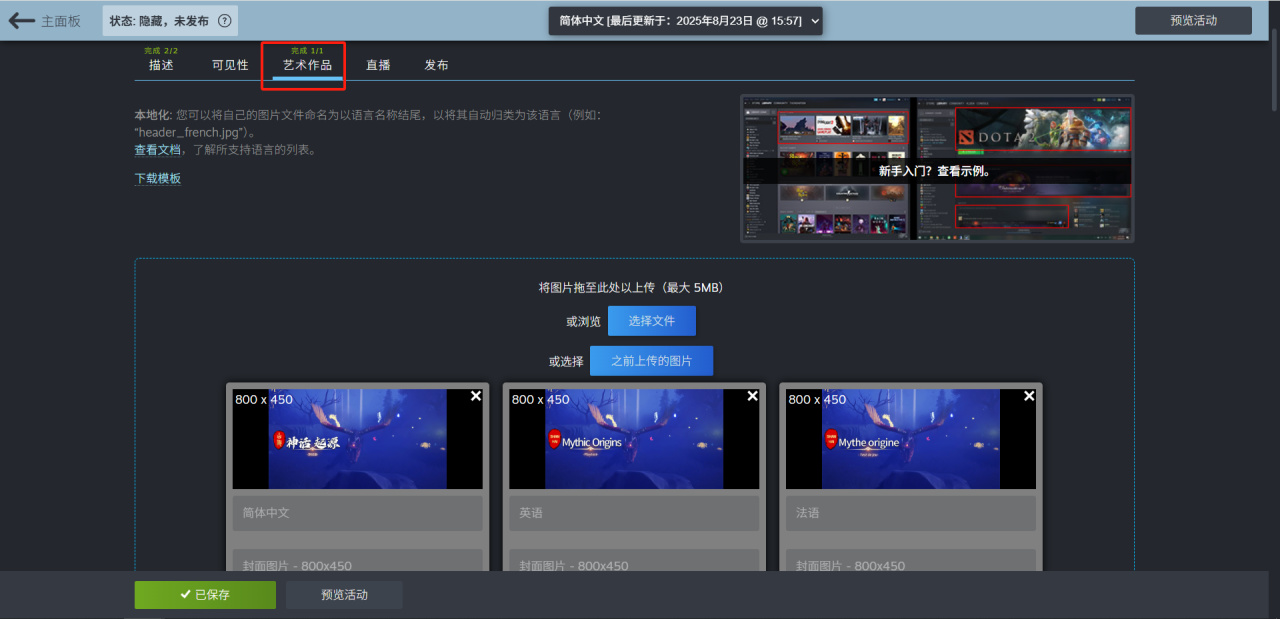Click 封面图片 field under 英语
Image resolution: width=1280 pixels, height=619 pixels.
click(634, 561)
